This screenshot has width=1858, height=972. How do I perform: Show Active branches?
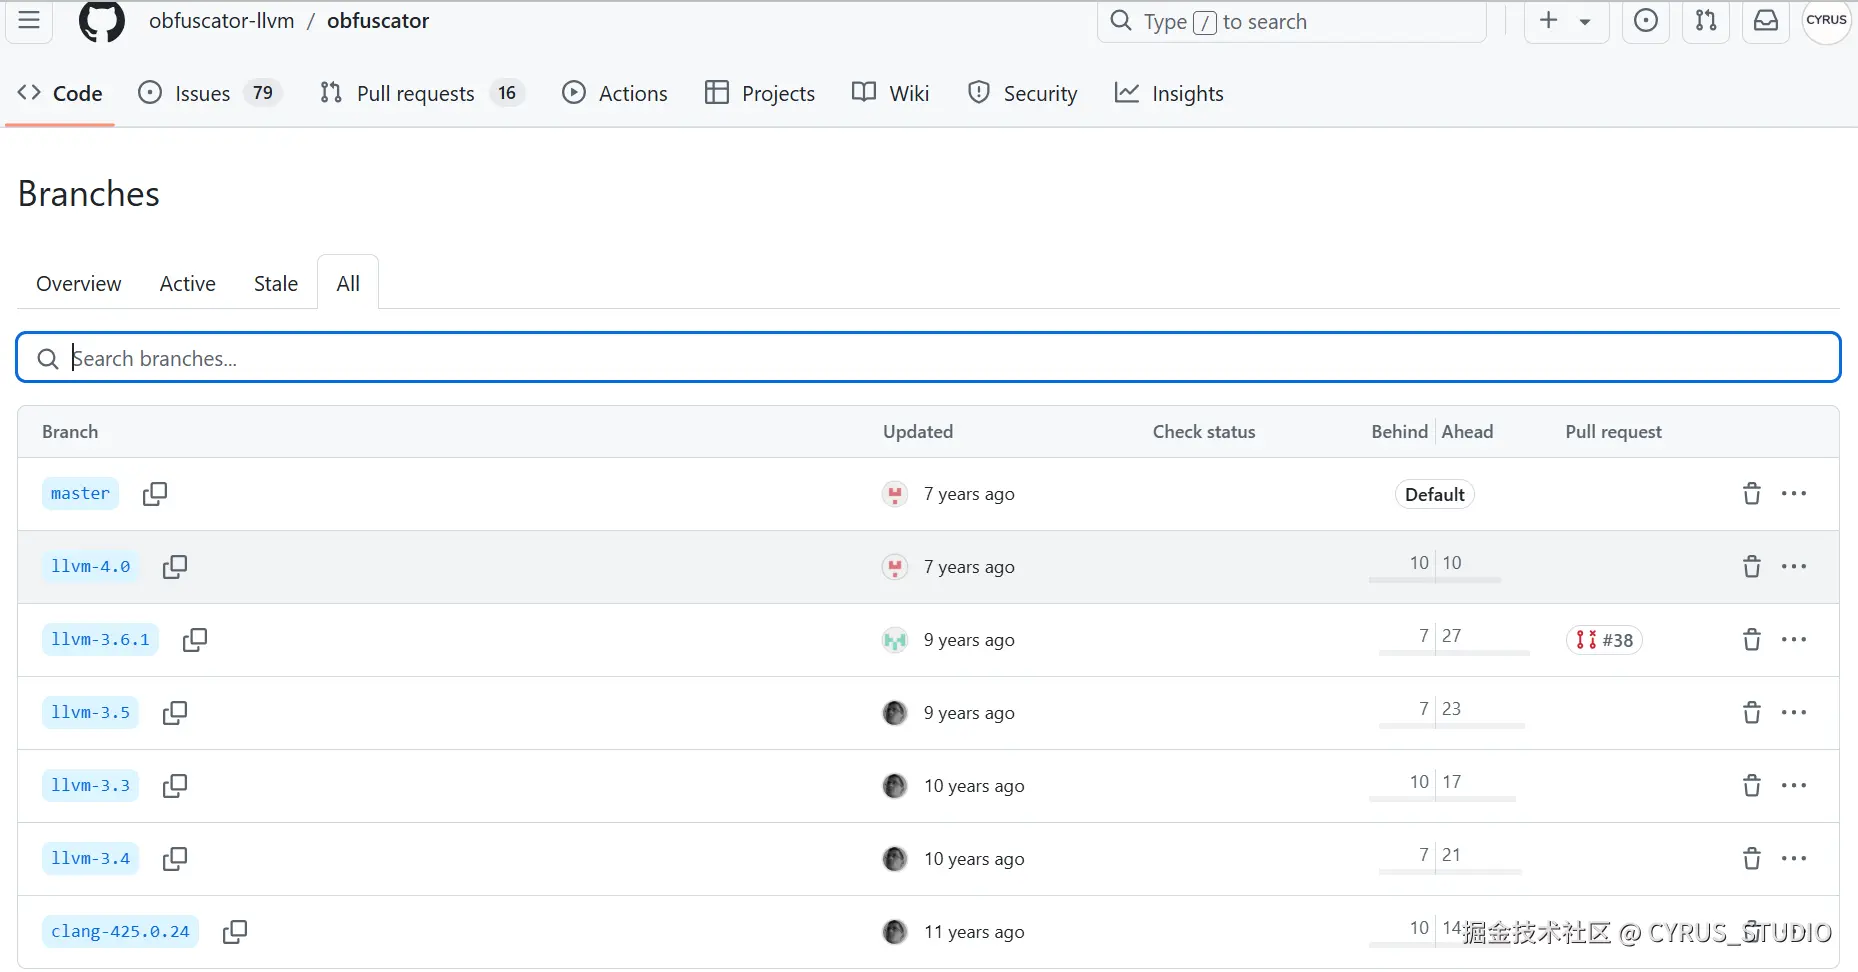point(188,284)
